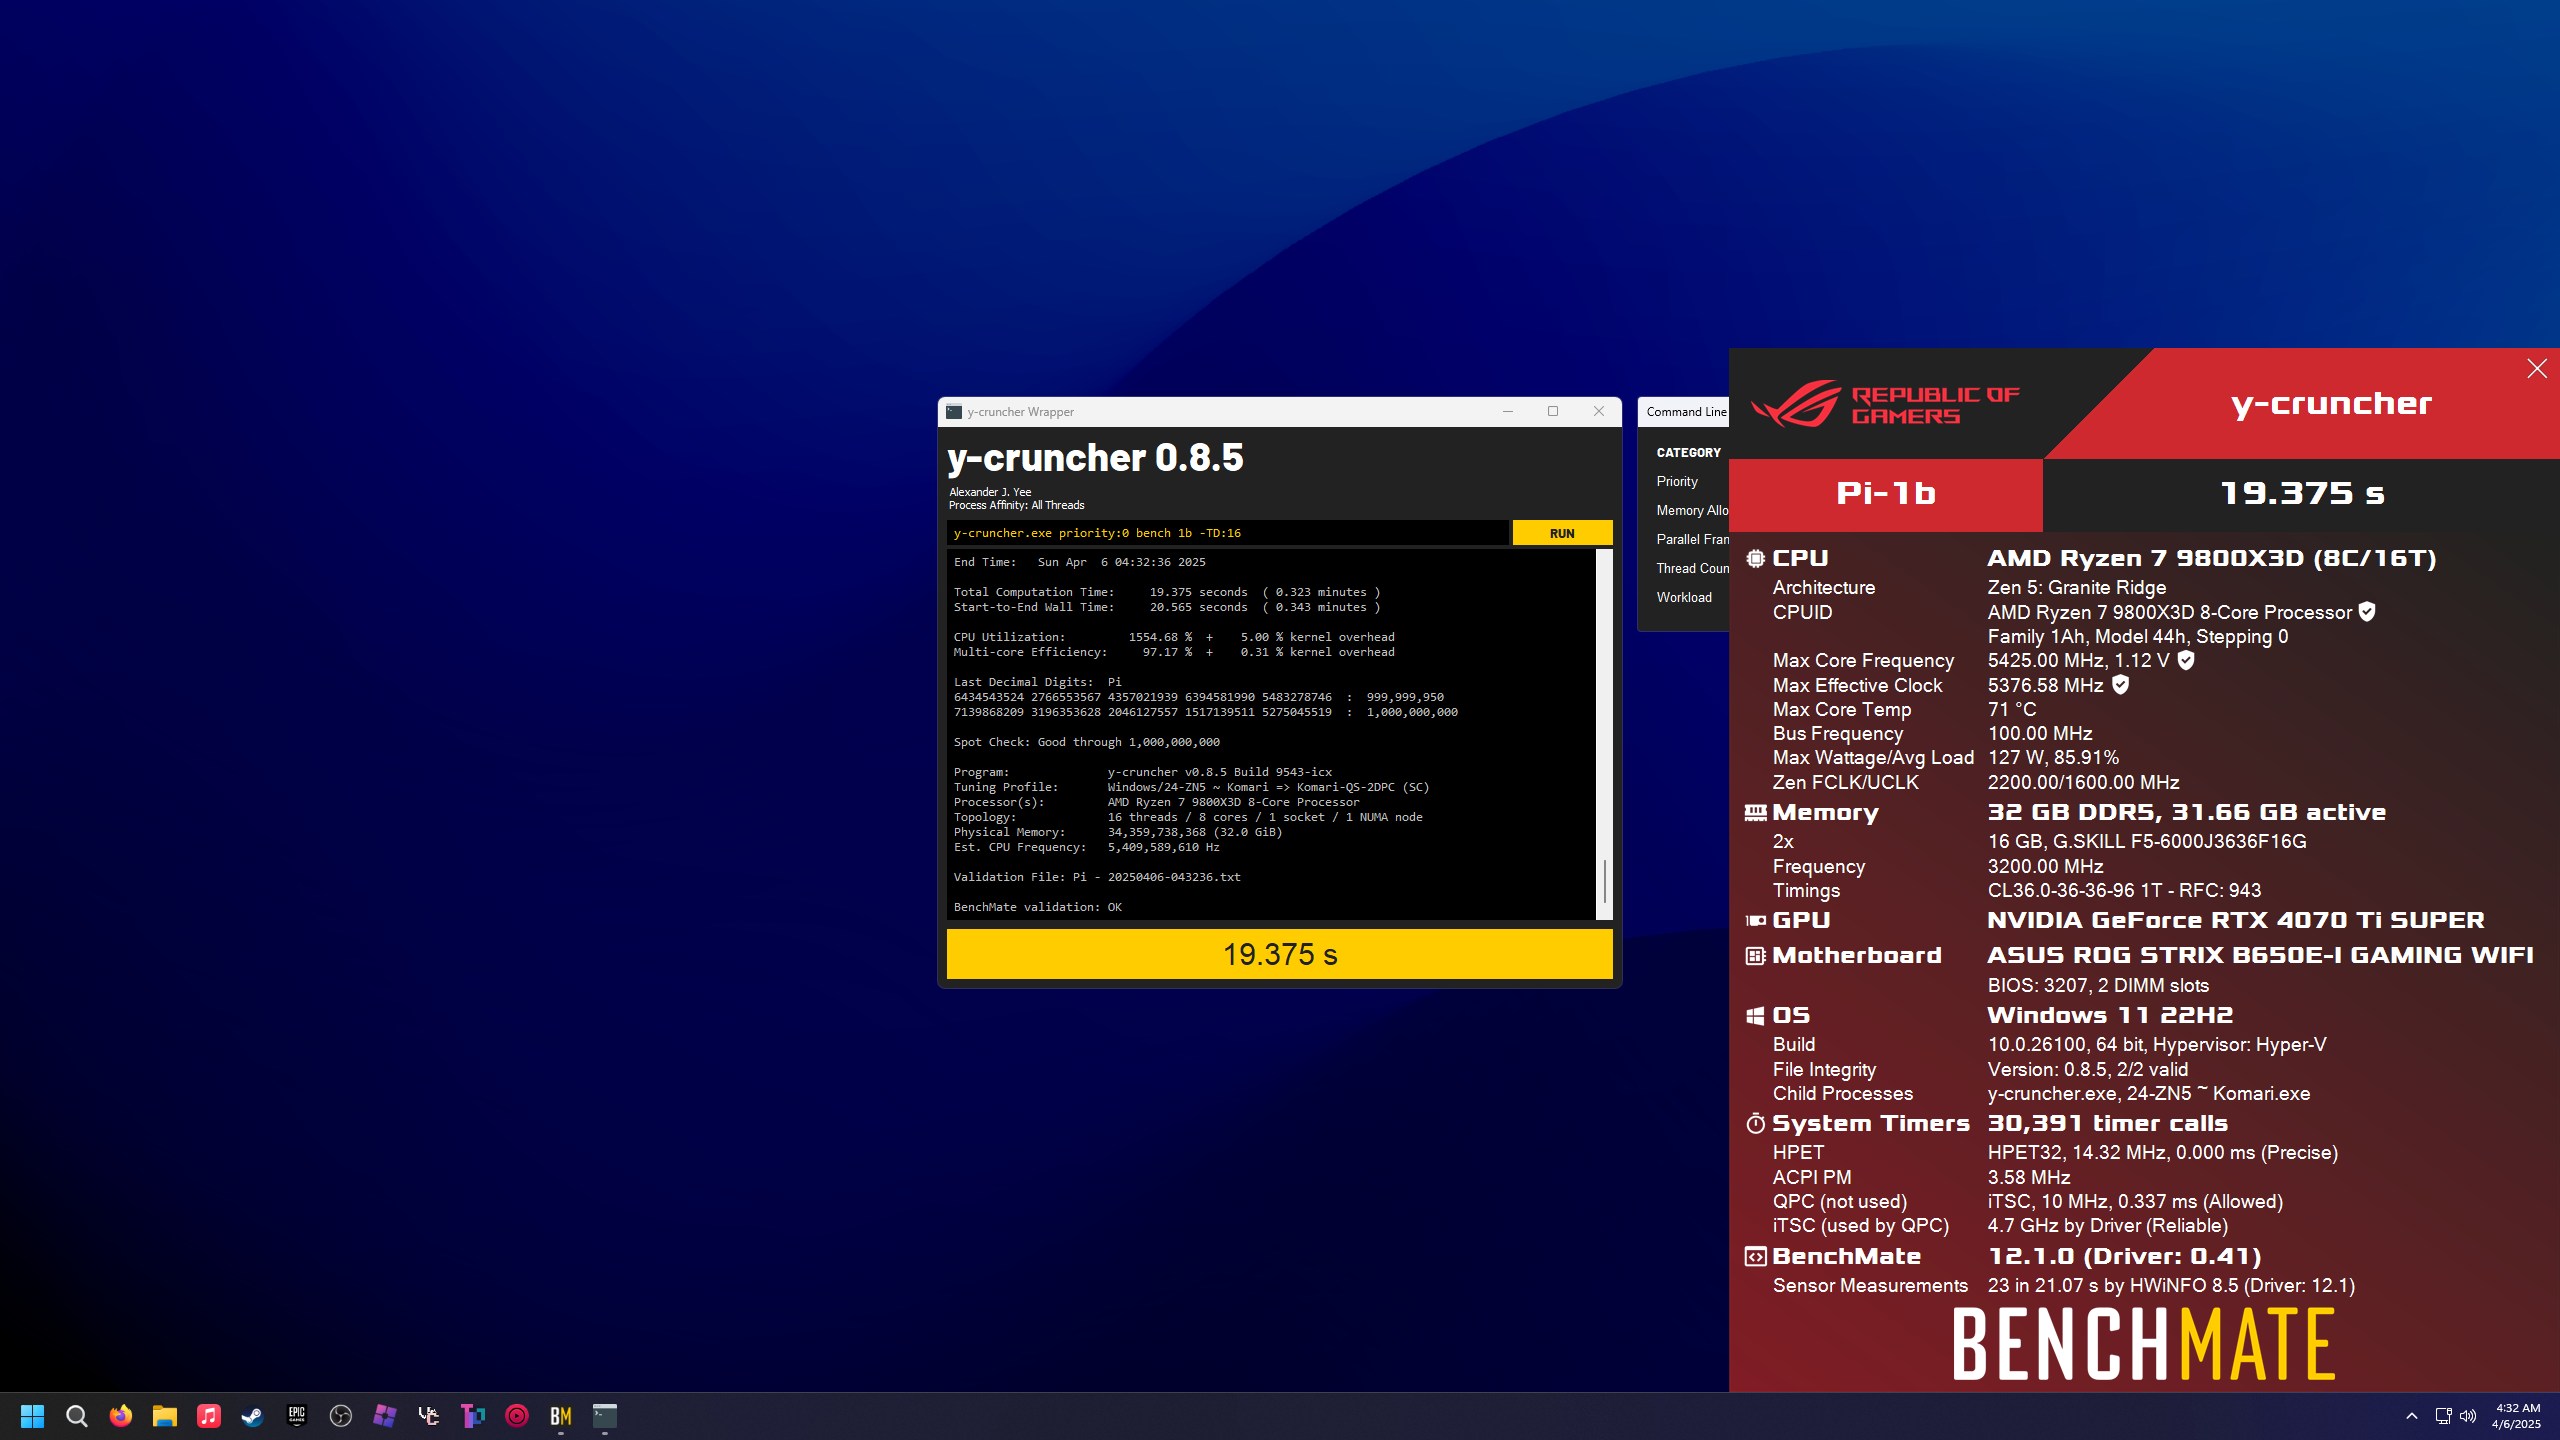The height and width of the screenshot is (1440, 2560).
Task: Click the GPU card section icon
Action: tap(1755, 921)
